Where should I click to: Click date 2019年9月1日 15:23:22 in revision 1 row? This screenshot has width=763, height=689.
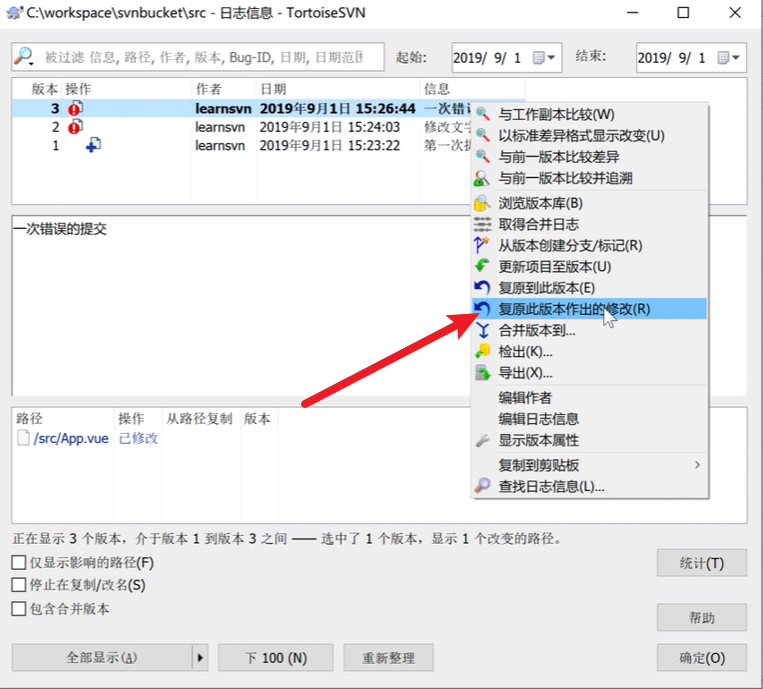click(x=329, y=145)
